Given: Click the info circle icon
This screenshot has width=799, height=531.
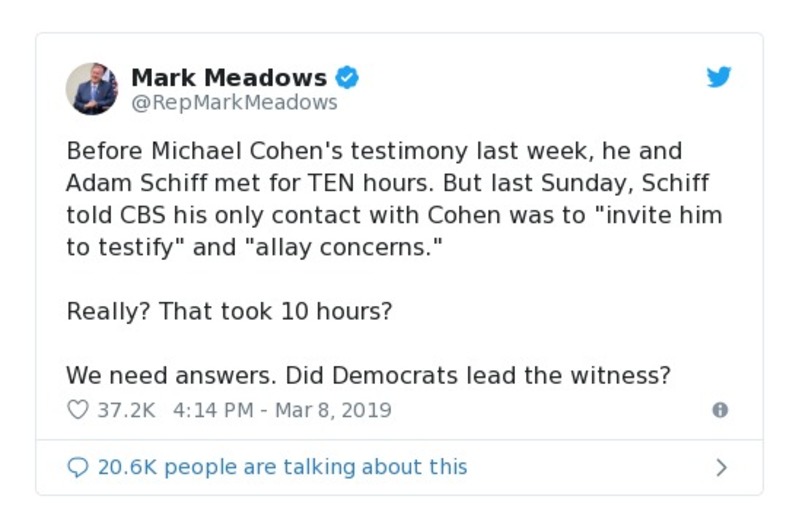Looking at the screenshot, I should pos(719,410).
